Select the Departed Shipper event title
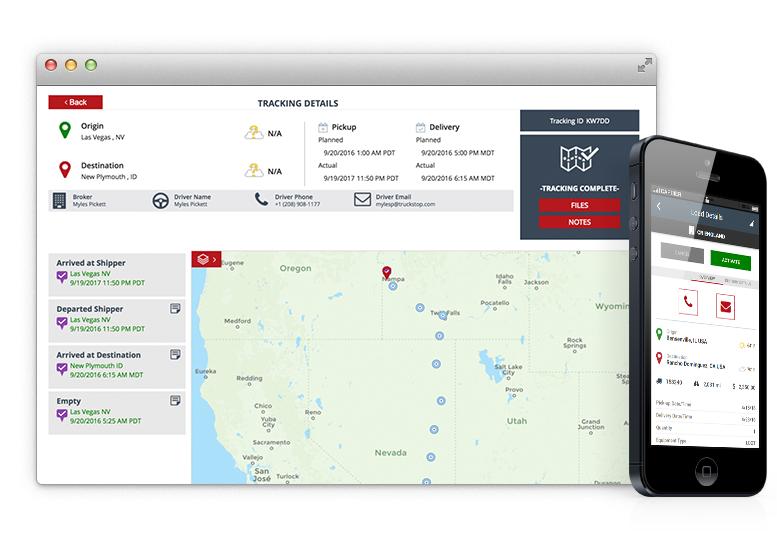This screenshot has height=533, width=777. coord(90,309)
